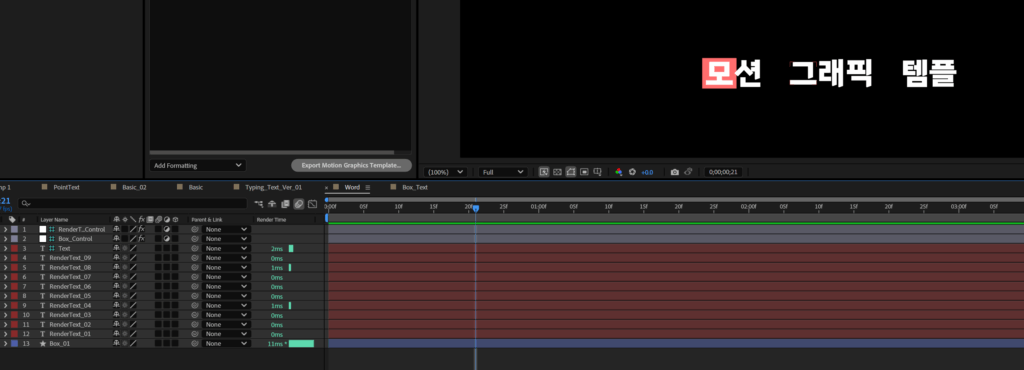Image resolution: width=1024 pixels, height=370 pixels.
Task: Open Parent dropdown for RenderT_Control layer
Action: [x=226, y=230]
